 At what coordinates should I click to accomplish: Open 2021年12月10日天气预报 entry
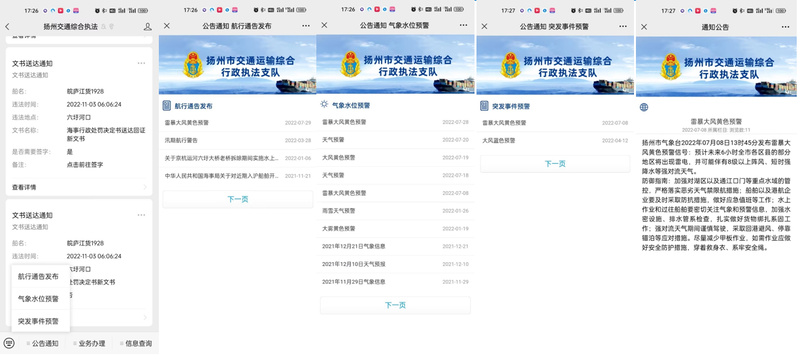pos(395,264)
